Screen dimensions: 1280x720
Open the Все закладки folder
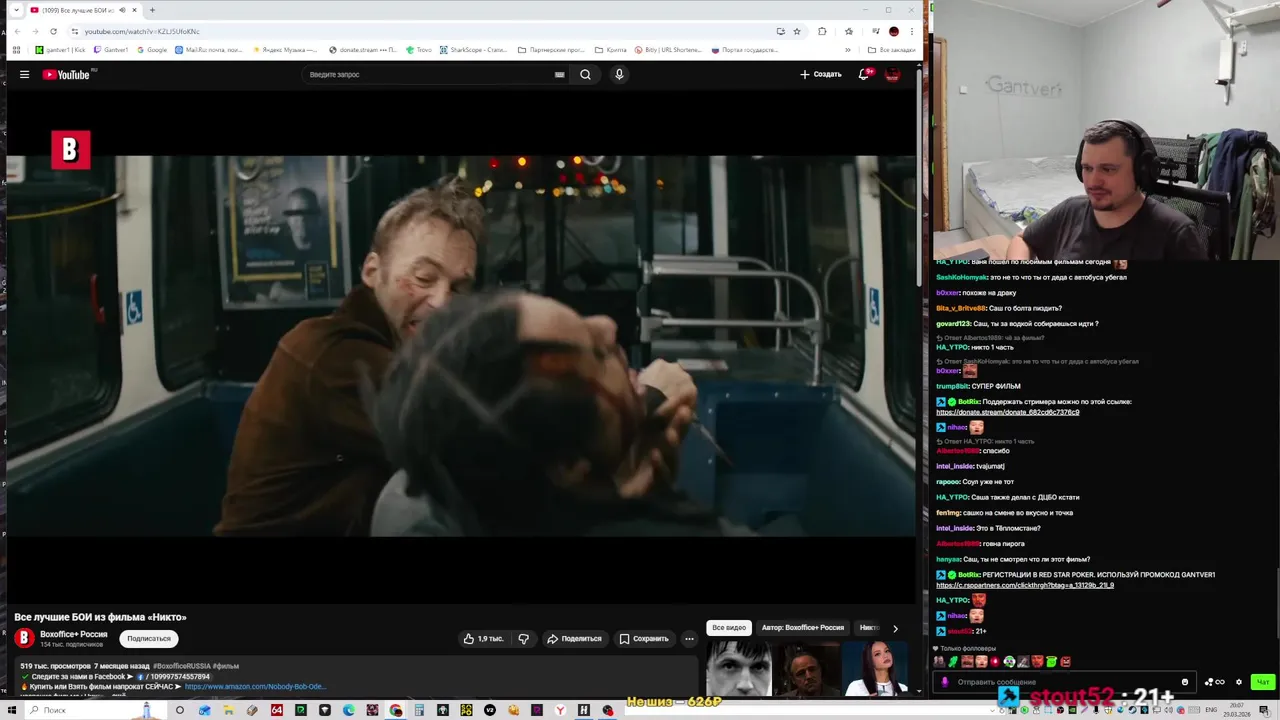pos(891,50)
